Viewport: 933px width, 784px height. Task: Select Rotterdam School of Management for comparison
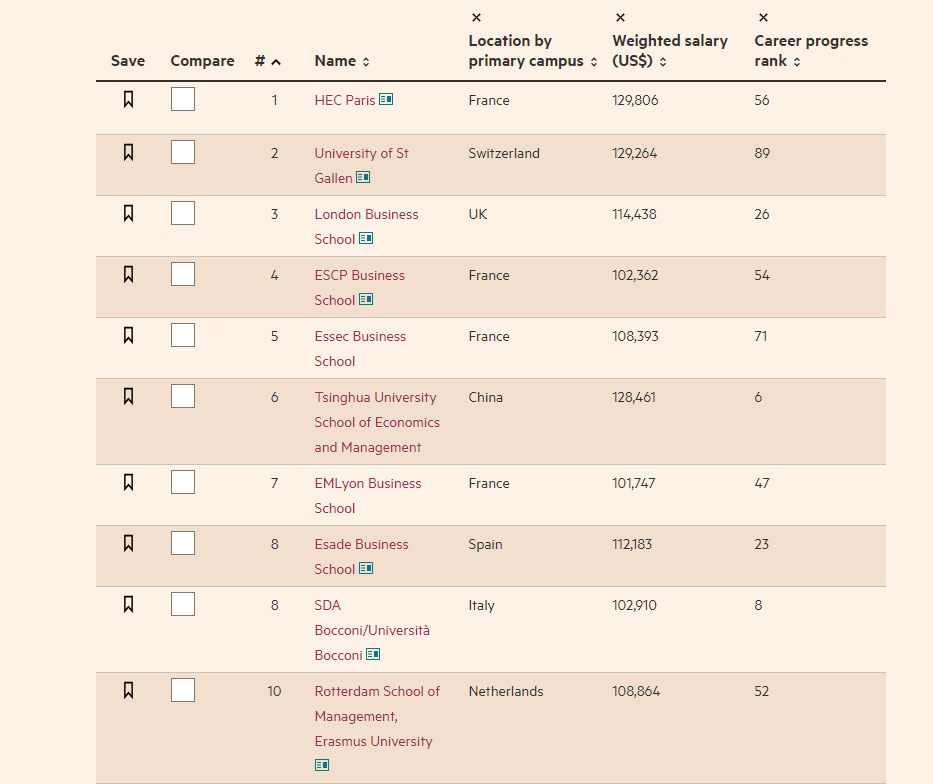coord(183,690)
